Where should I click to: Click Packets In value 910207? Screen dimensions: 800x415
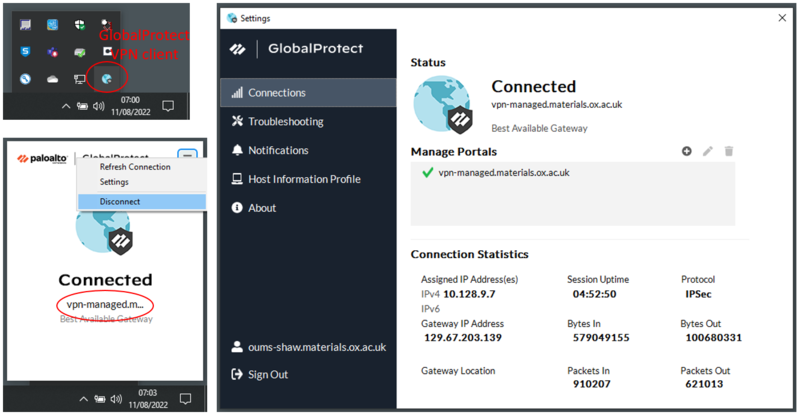point(591,384)
